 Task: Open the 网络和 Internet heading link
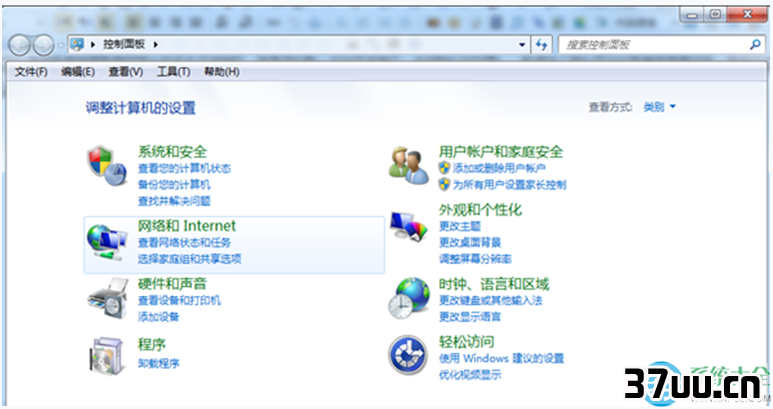pos(186,226)
